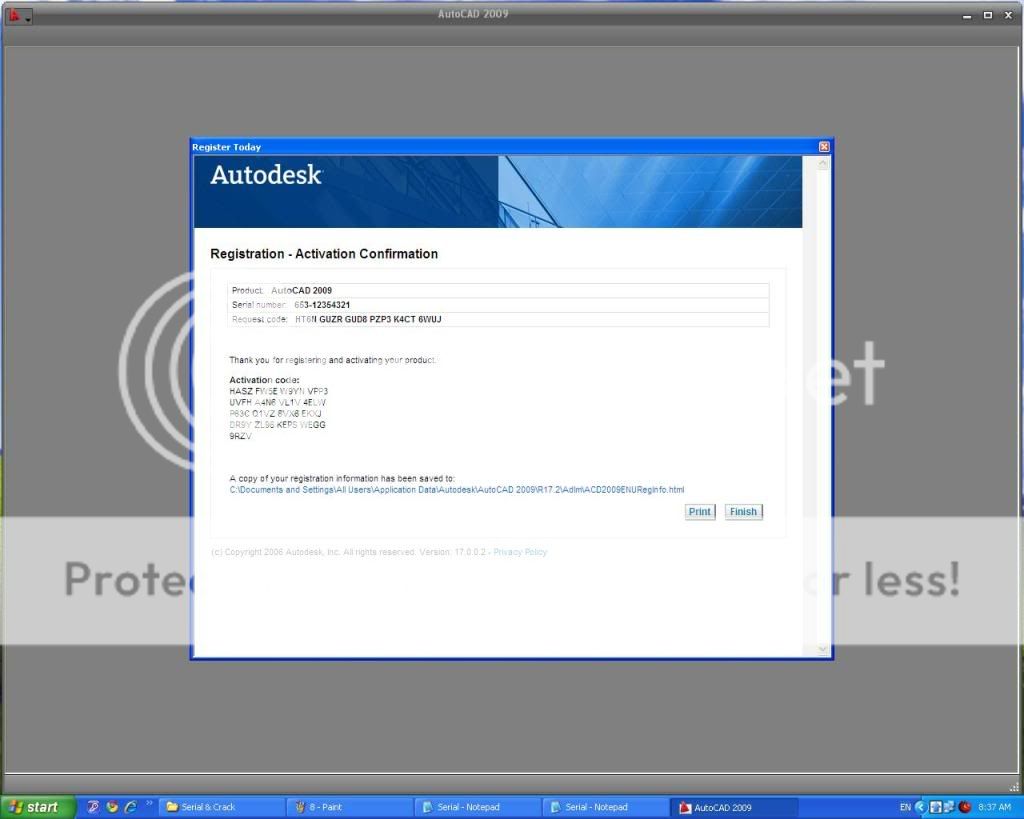
Task: Expand quick launch overflow chevron
Action: click(x=150, y=803)
